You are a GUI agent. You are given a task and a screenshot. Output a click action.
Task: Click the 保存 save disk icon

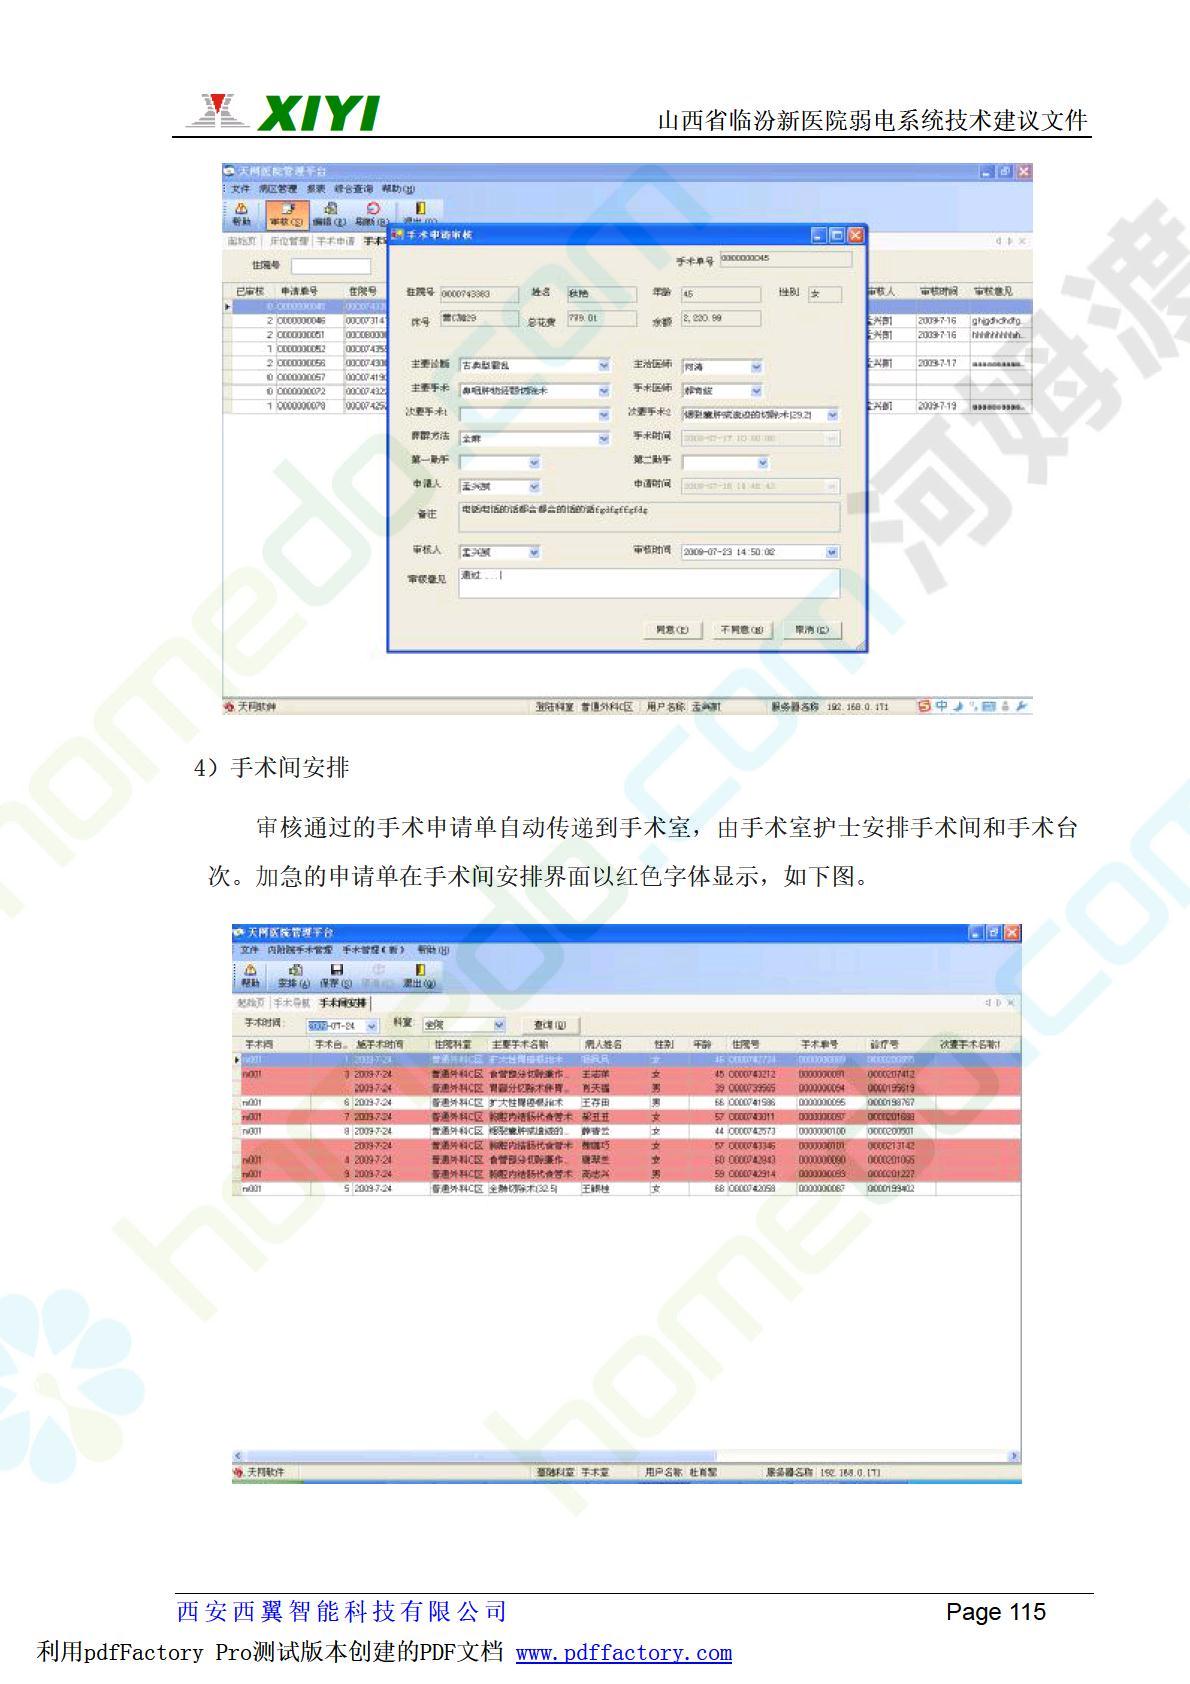tap(336, 975)
